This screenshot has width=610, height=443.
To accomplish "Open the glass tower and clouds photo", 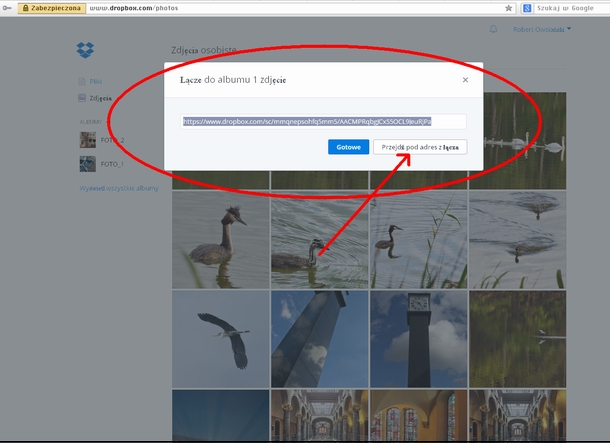I will tap(320, 339).
